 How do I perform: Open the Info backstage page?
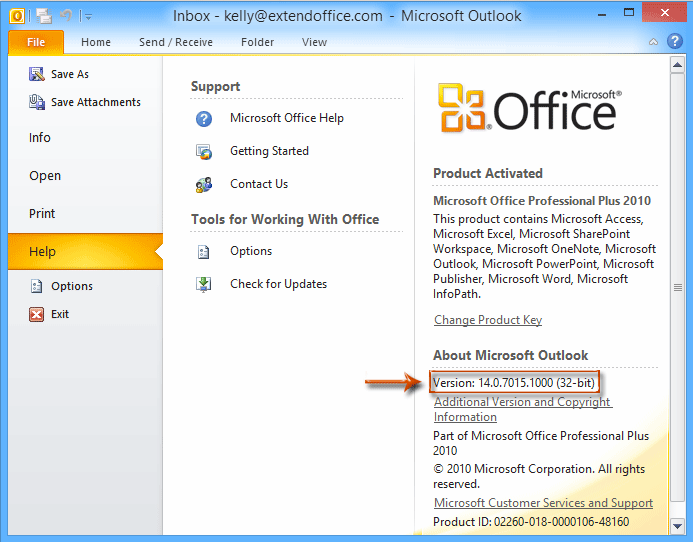pyautogui.click(x=40, y=137)
